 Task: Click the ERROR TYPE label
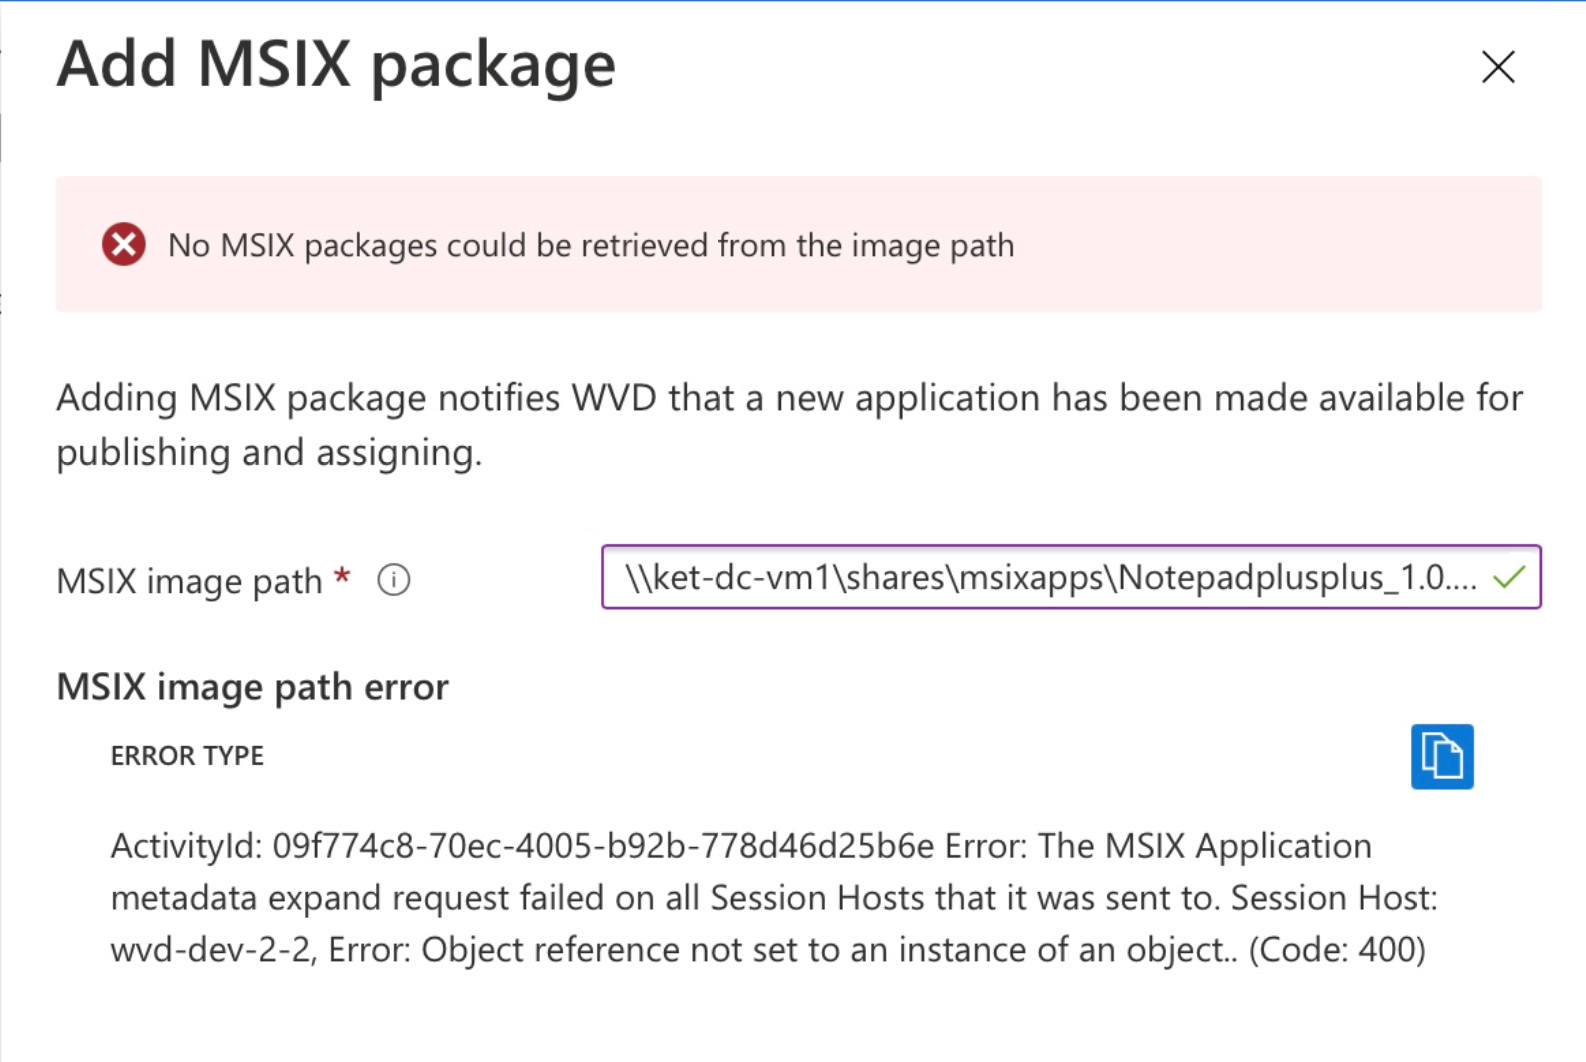click(x=187, y=756)
